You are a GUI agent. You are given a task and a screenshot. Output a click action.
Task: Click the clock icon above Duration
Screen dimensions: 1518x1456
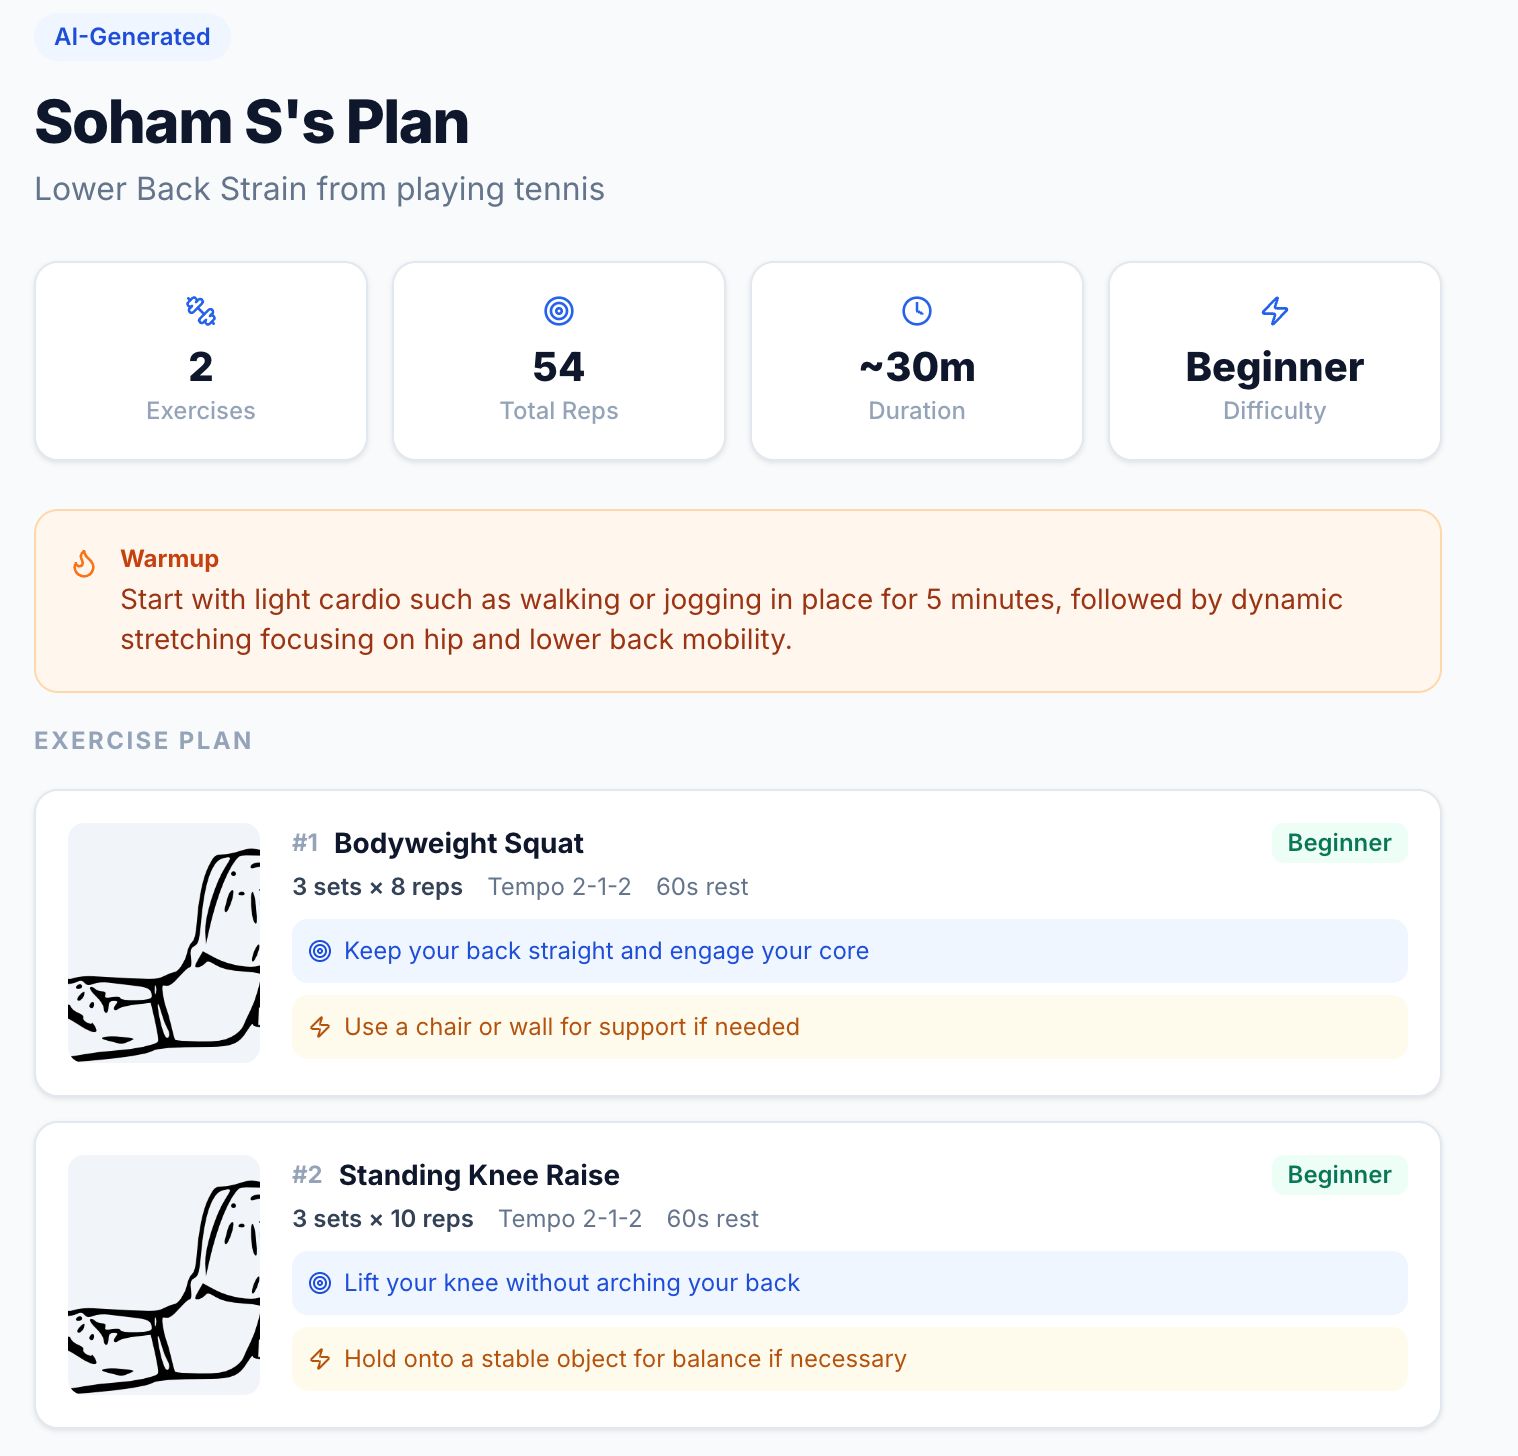(x=917, y=311)
